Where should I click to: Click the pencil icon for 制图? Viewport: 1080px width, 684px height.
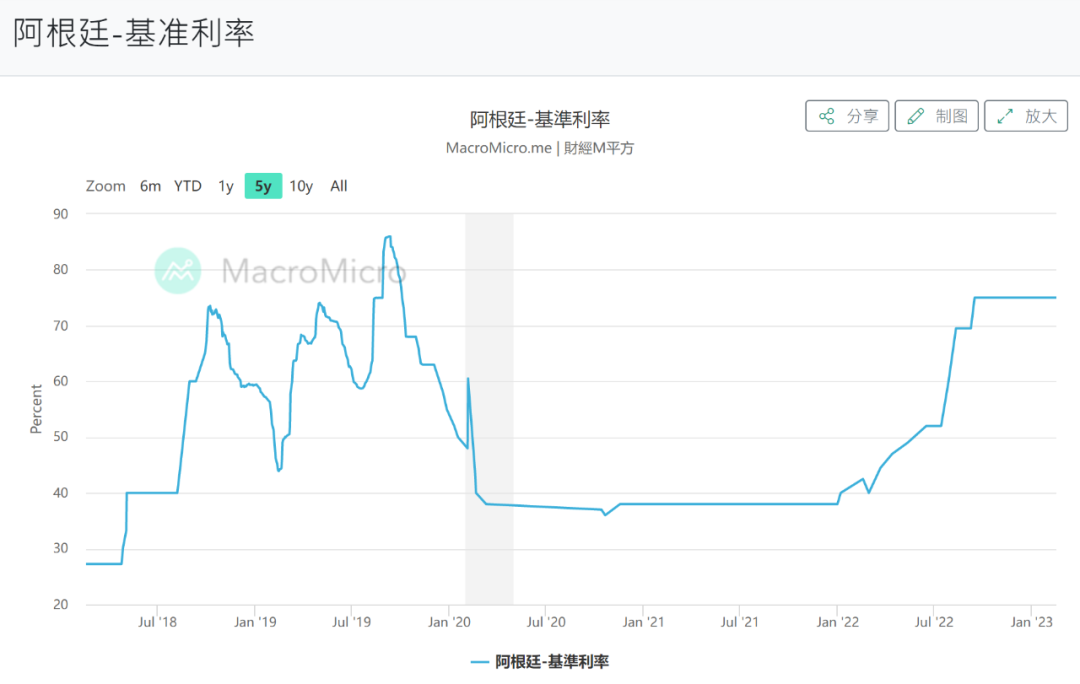[x=915, y=116]
